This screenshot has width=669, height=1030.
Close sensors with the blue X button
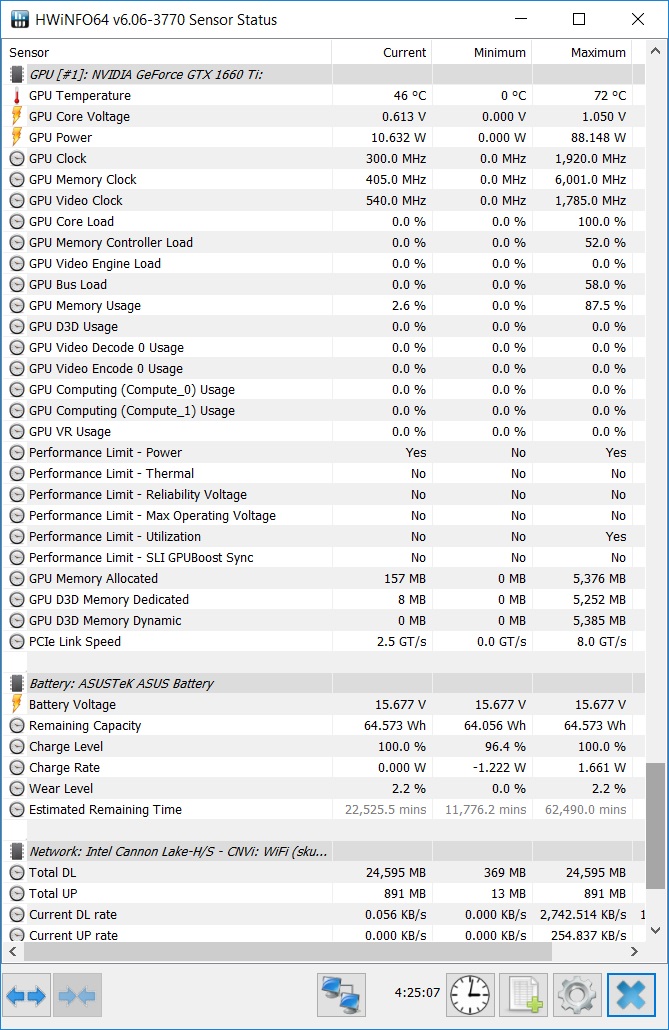click(631, 995)
